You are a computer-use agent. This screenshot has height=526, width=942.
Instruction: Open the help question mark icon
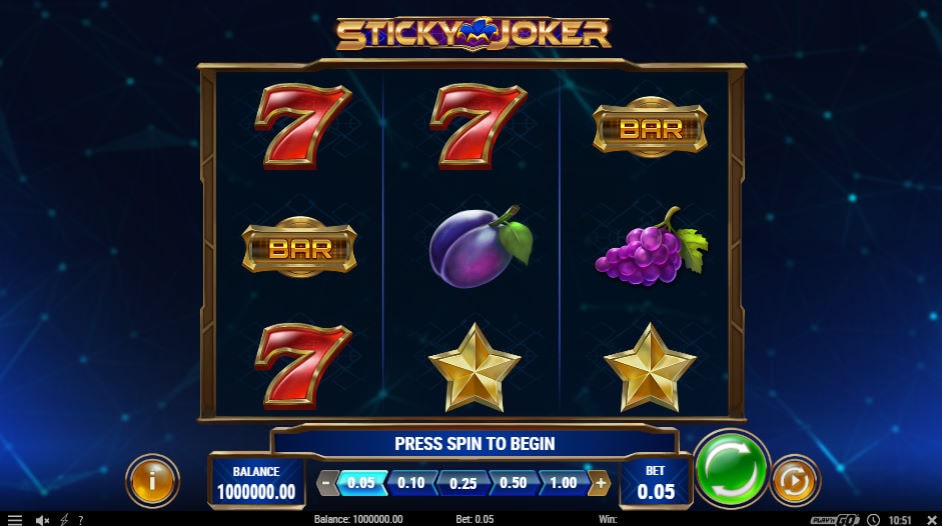[81, 520]
